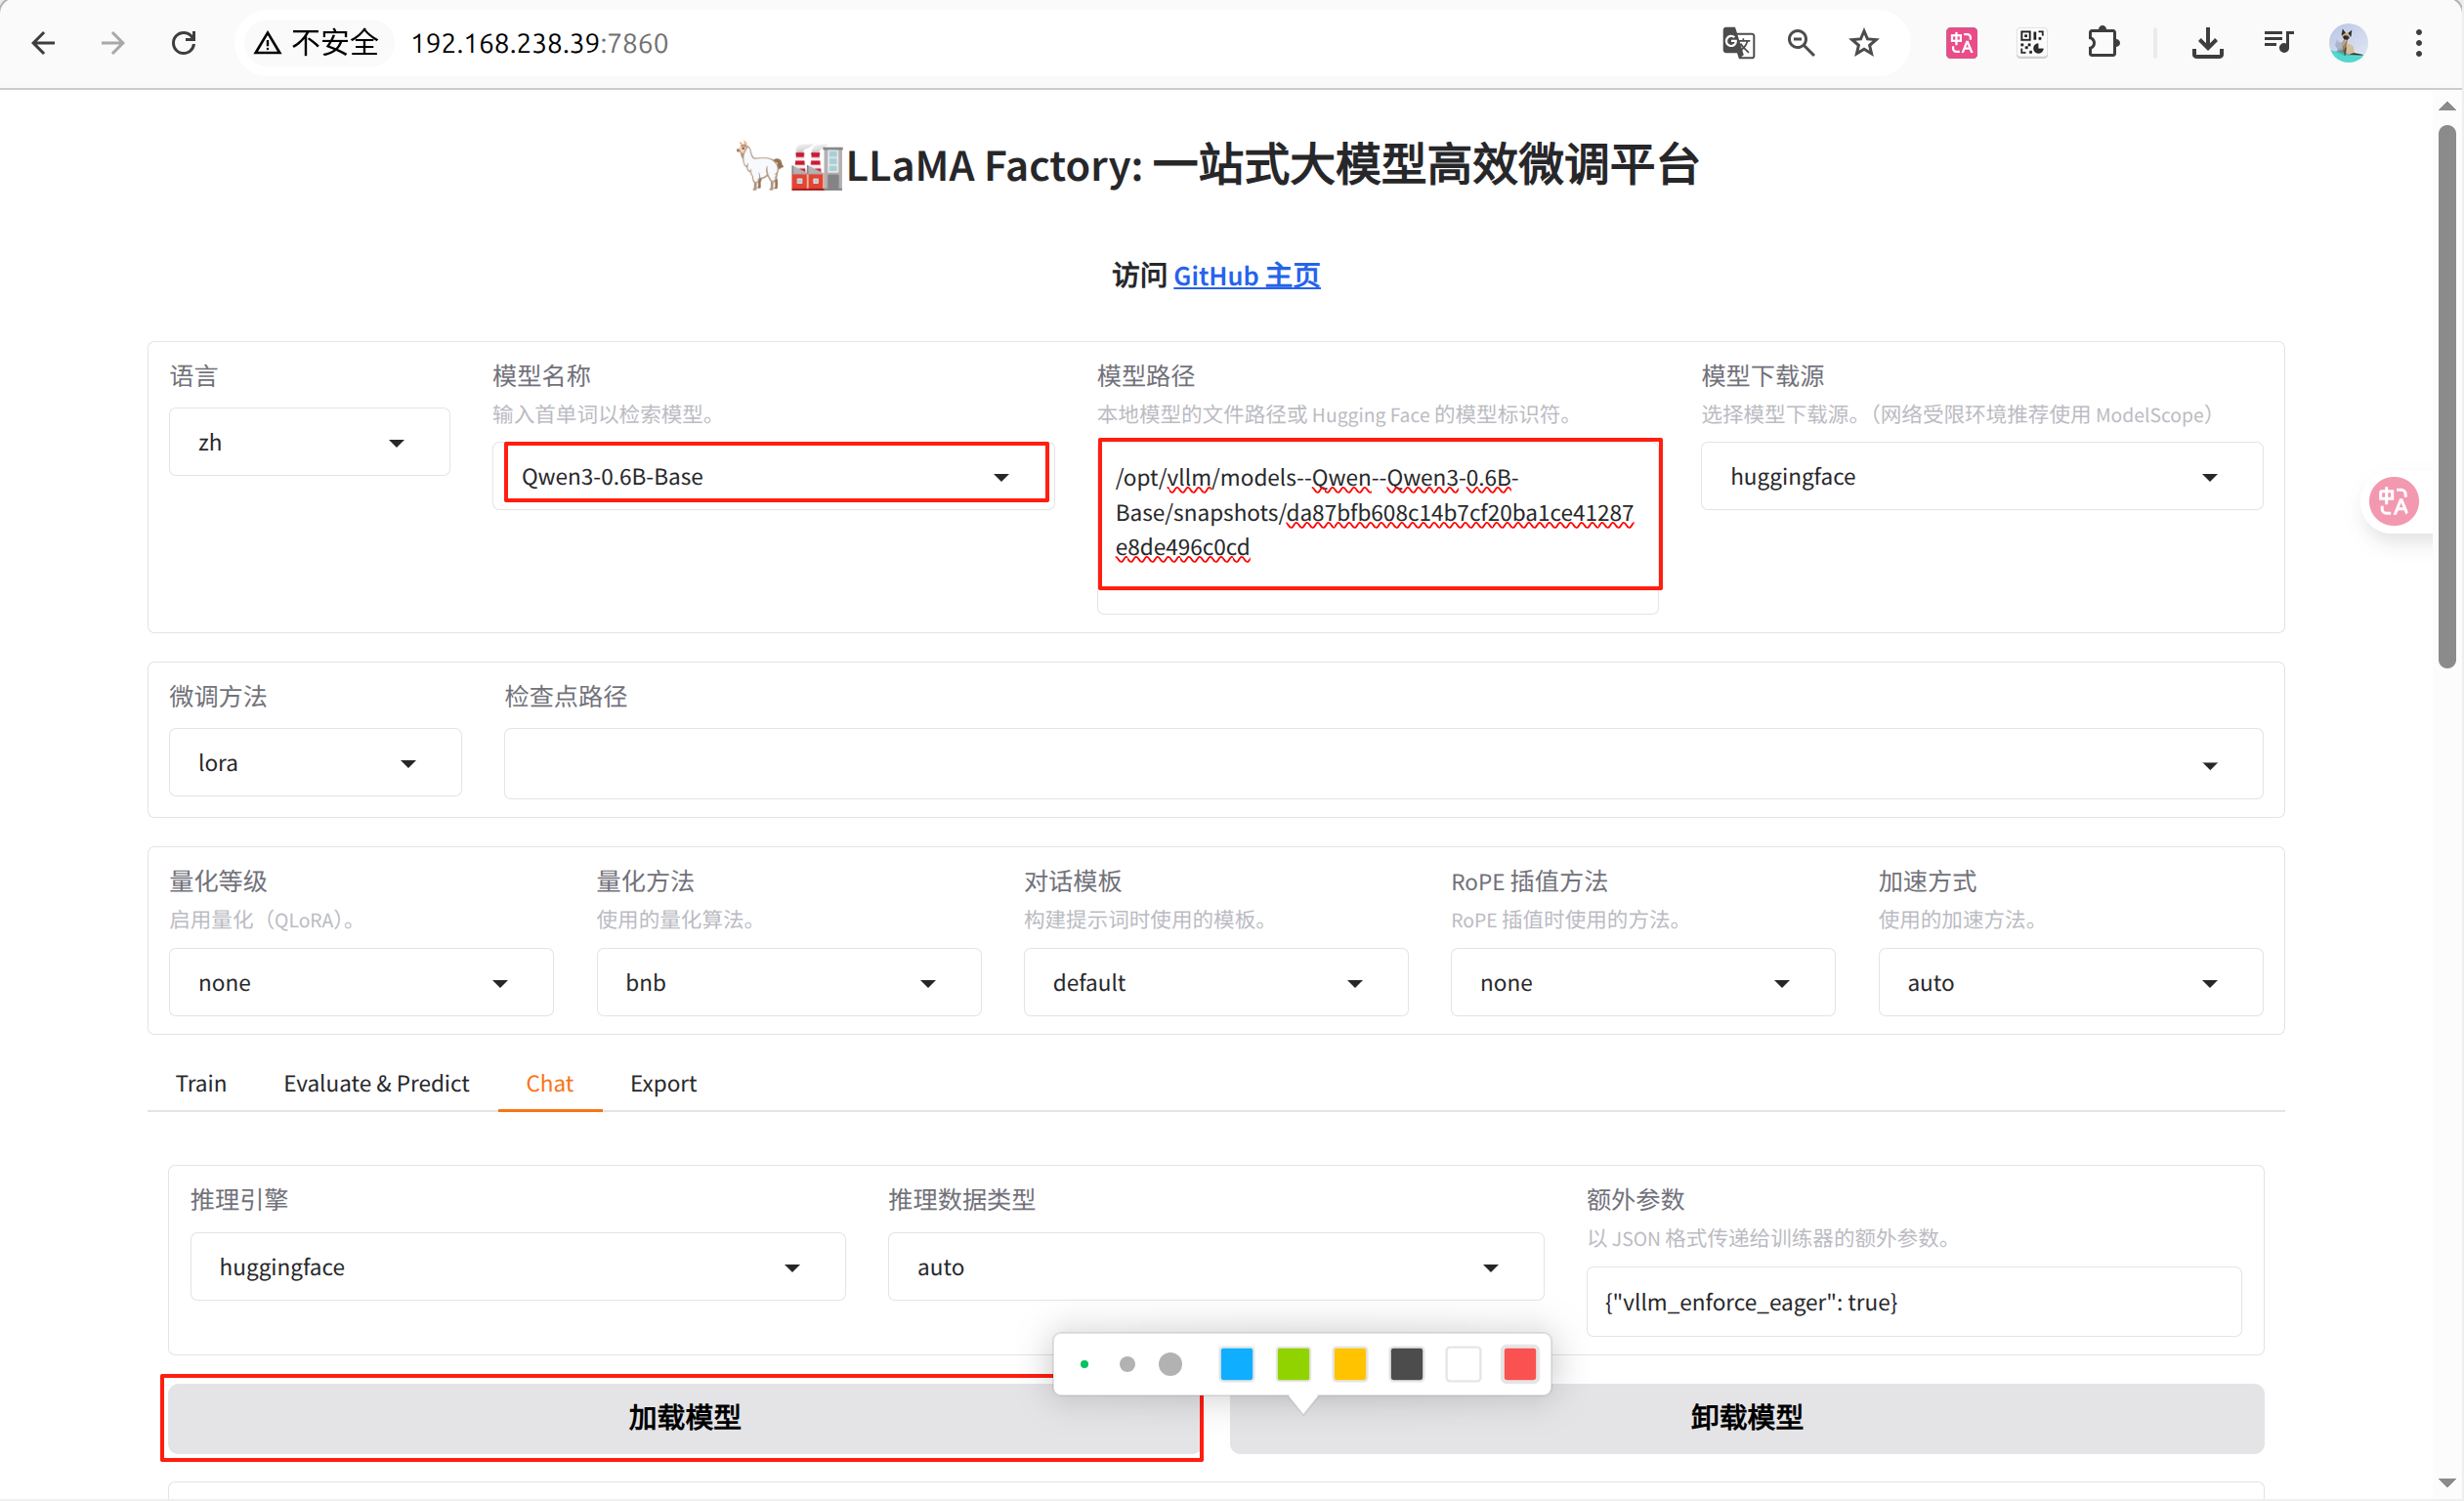Click the 卸载模型 button
Image resolution: width=2464 pixels, height=1501 pixels.
tap(1746, 1418)
